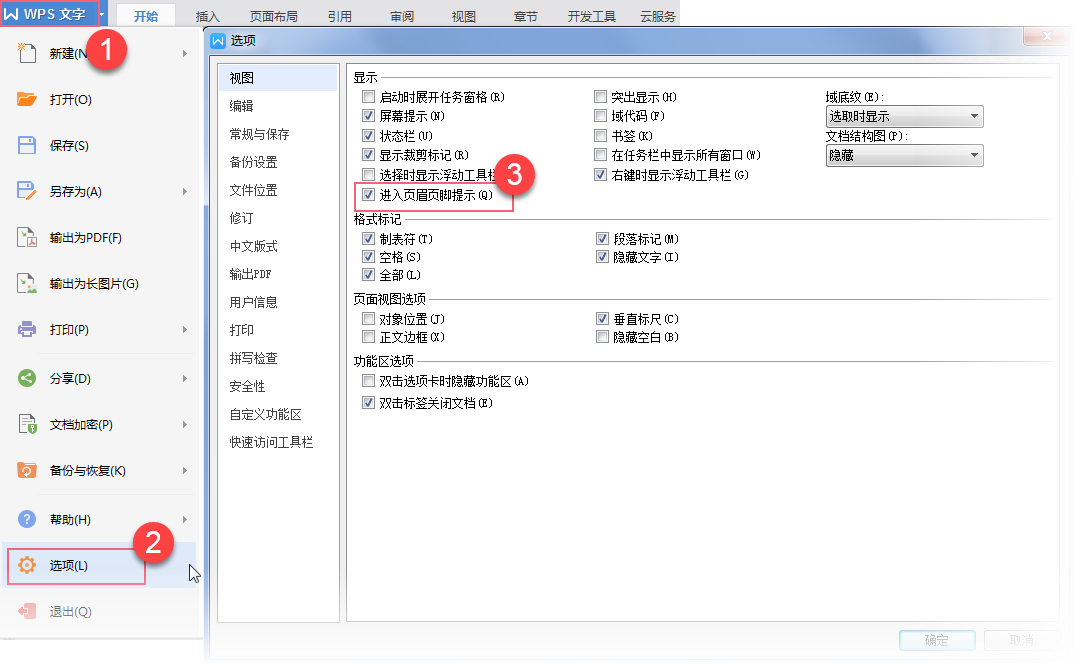Open the 域底纹 dropdown
1076x665 pixels.
904,117
